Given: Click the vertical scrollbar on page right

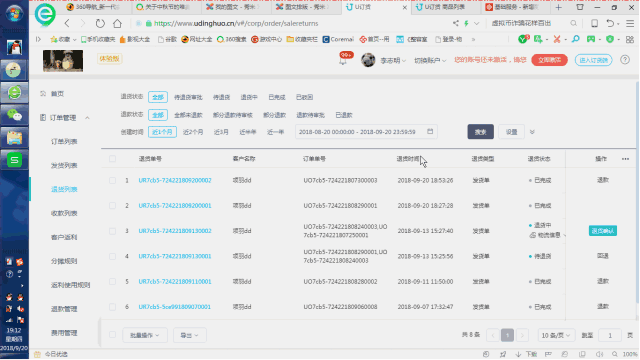Looking at the screenshot, I should pos(637,192).
